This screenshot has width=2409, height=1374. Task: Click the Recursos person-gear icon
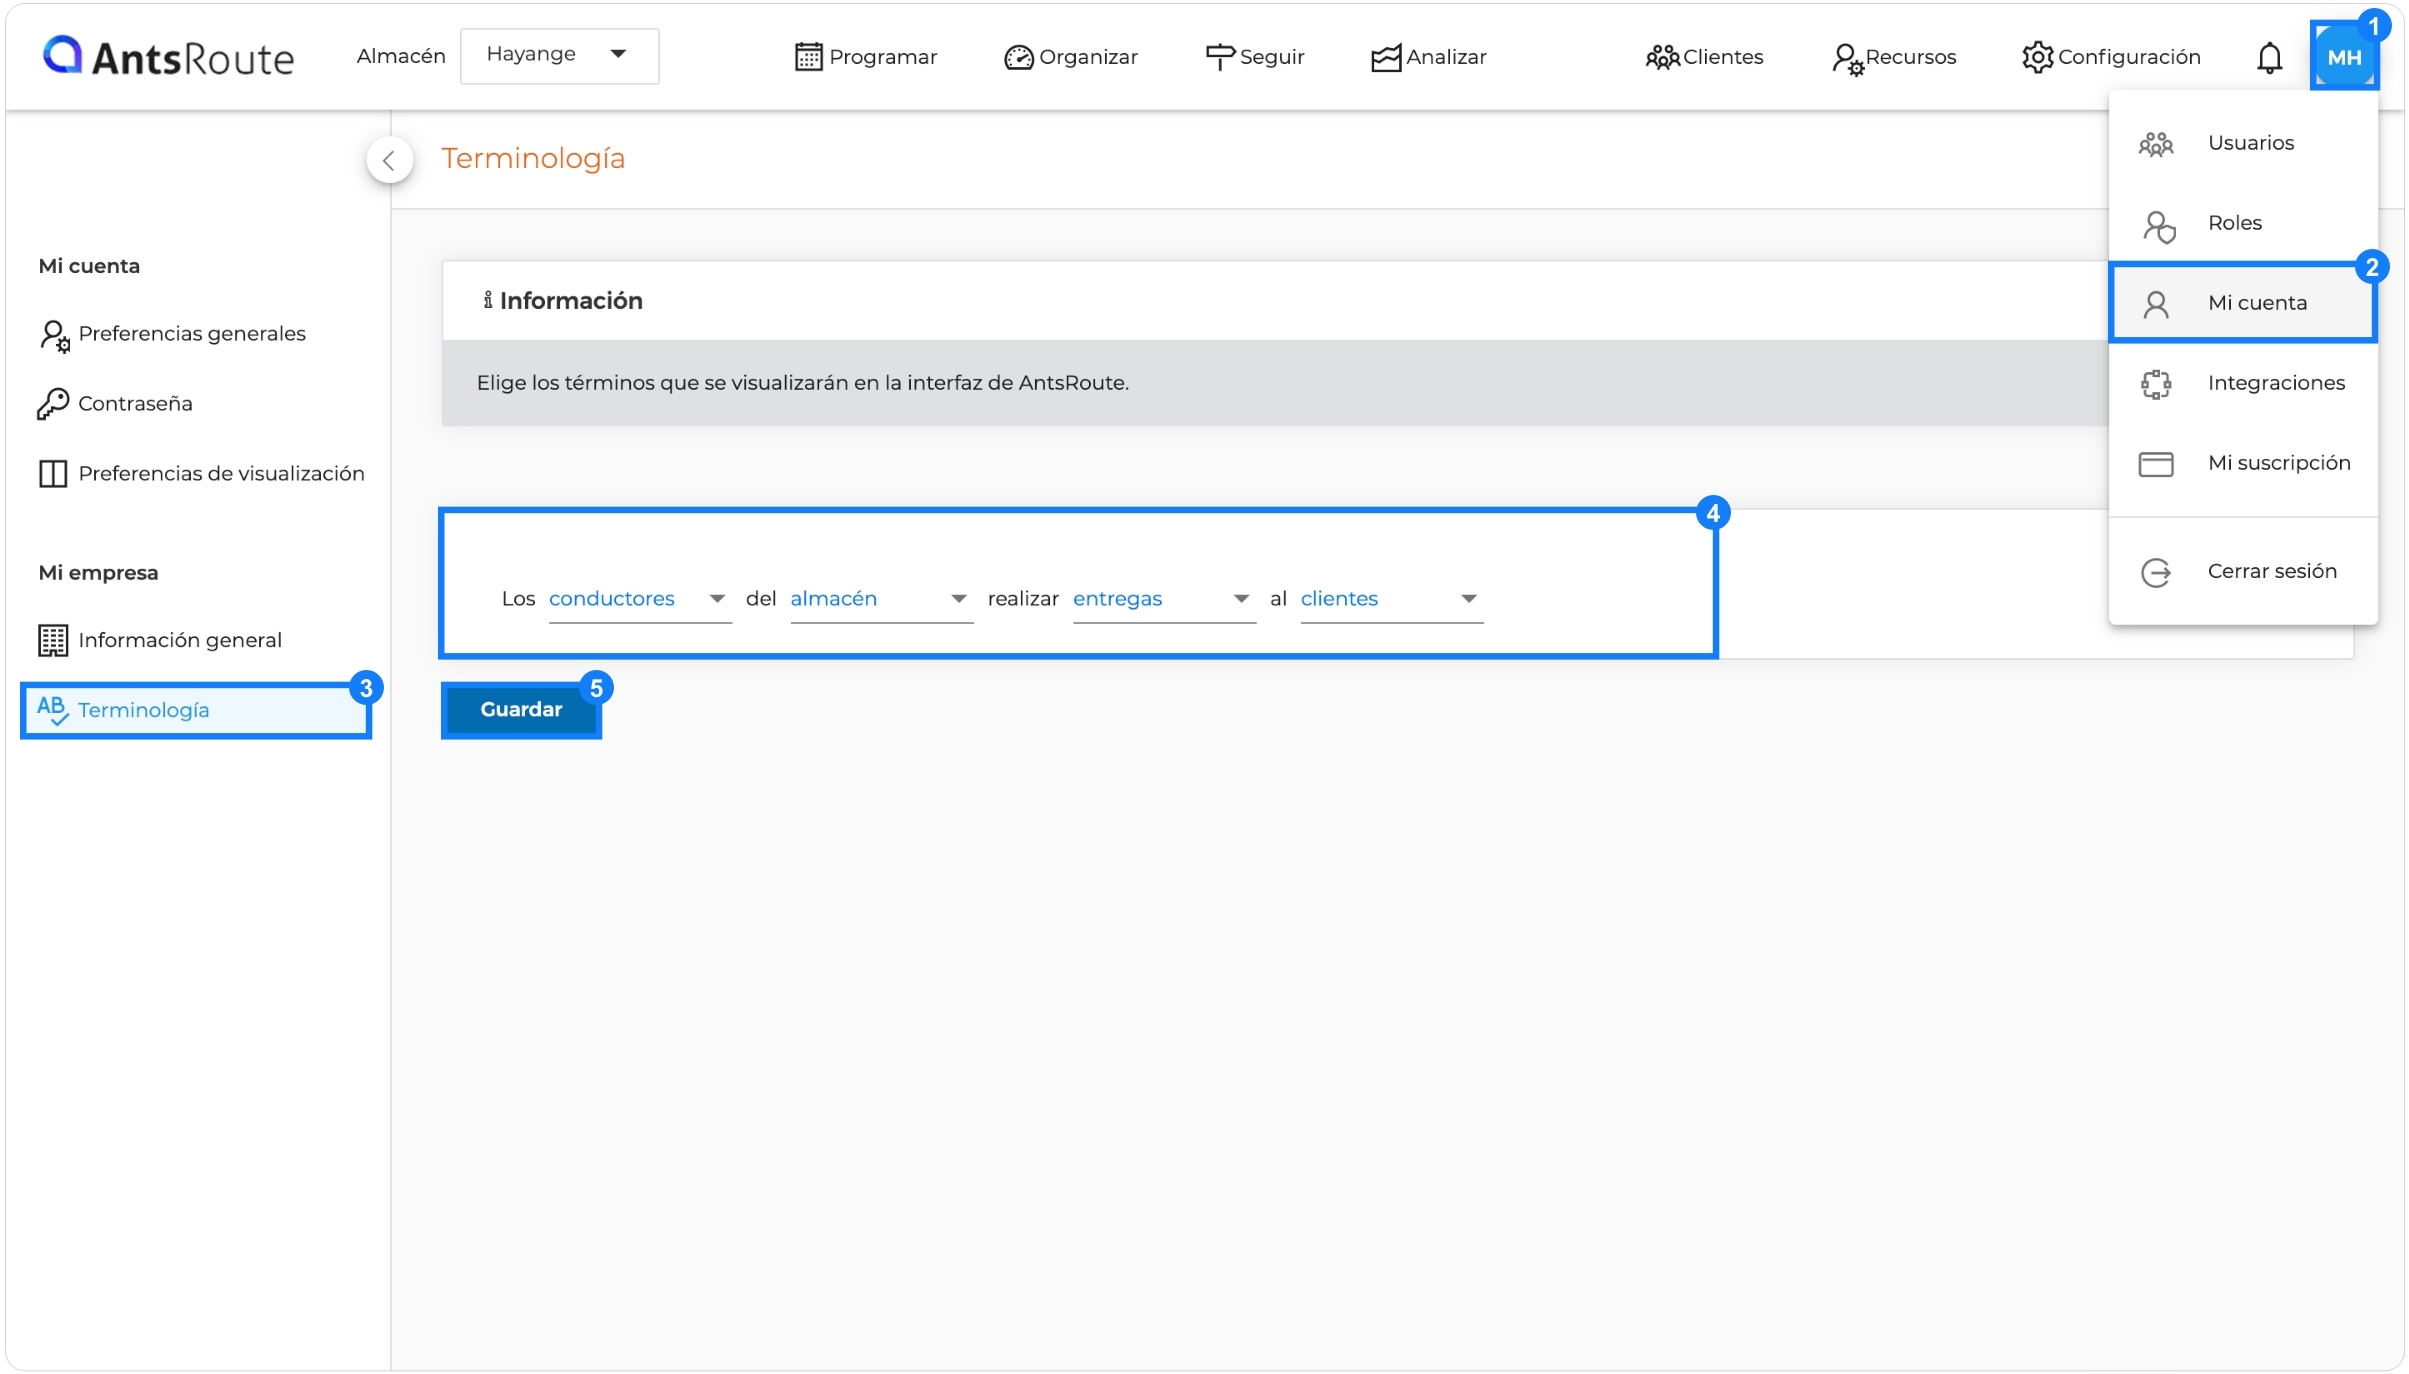click(x=1848, y=59)
